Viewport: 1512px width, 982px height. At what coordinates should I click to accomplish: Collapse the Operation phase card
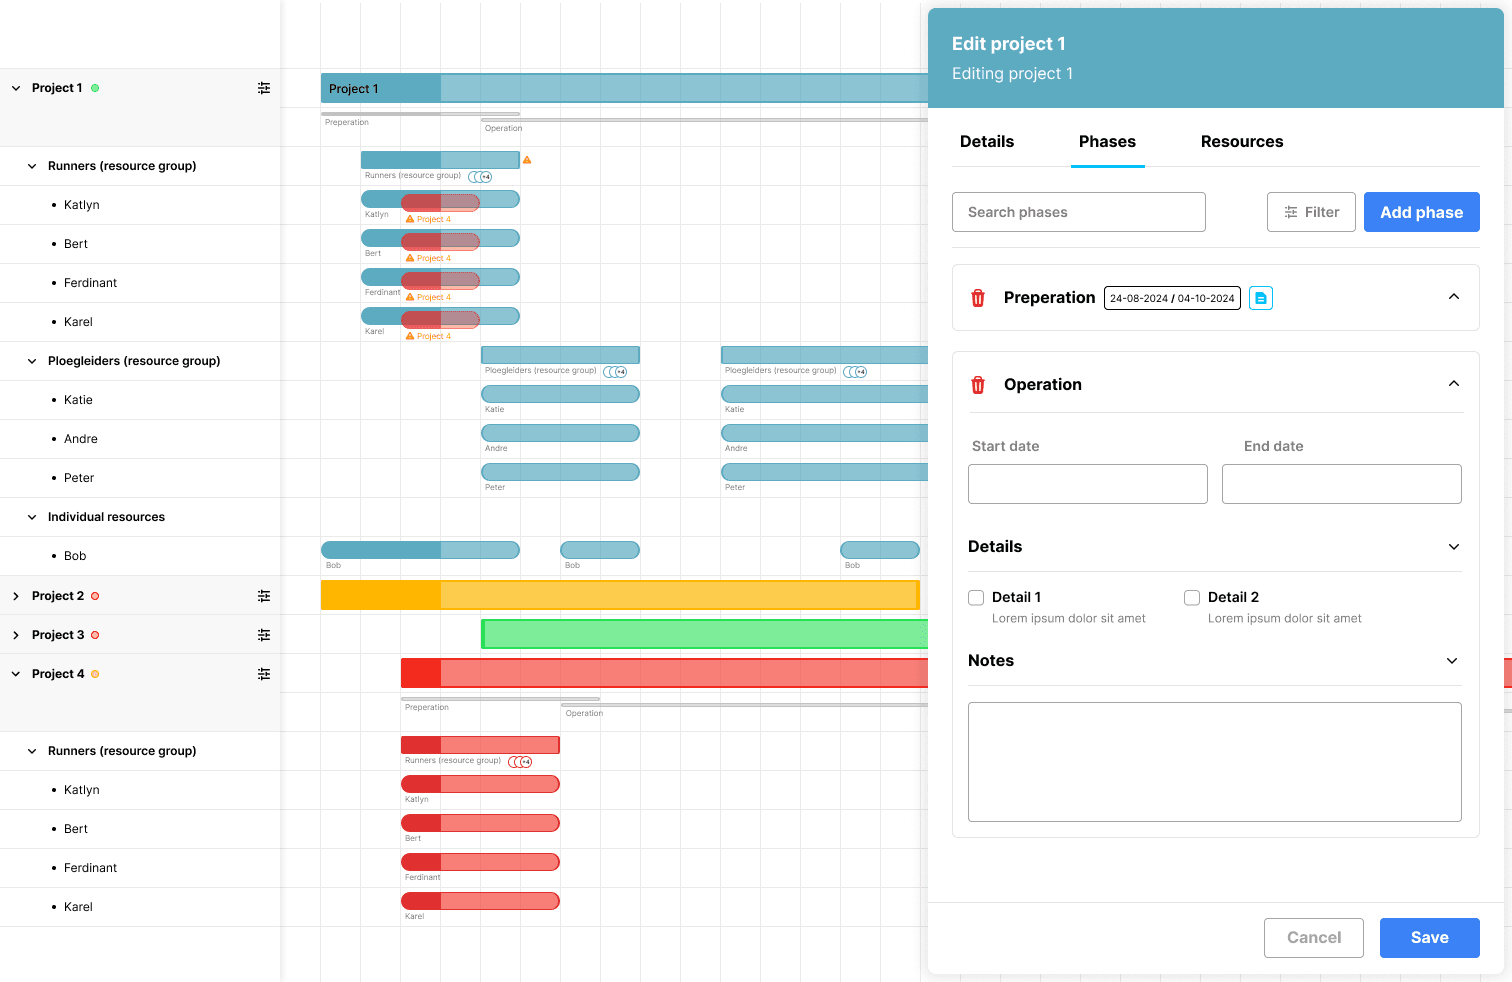[1453, 383]
